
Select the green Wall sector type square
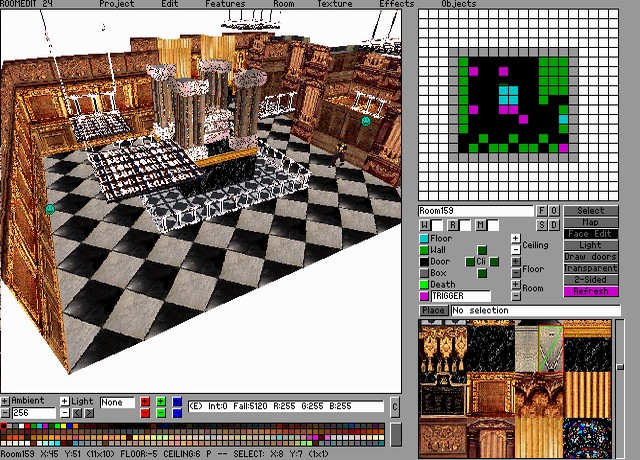coord(424,250)
